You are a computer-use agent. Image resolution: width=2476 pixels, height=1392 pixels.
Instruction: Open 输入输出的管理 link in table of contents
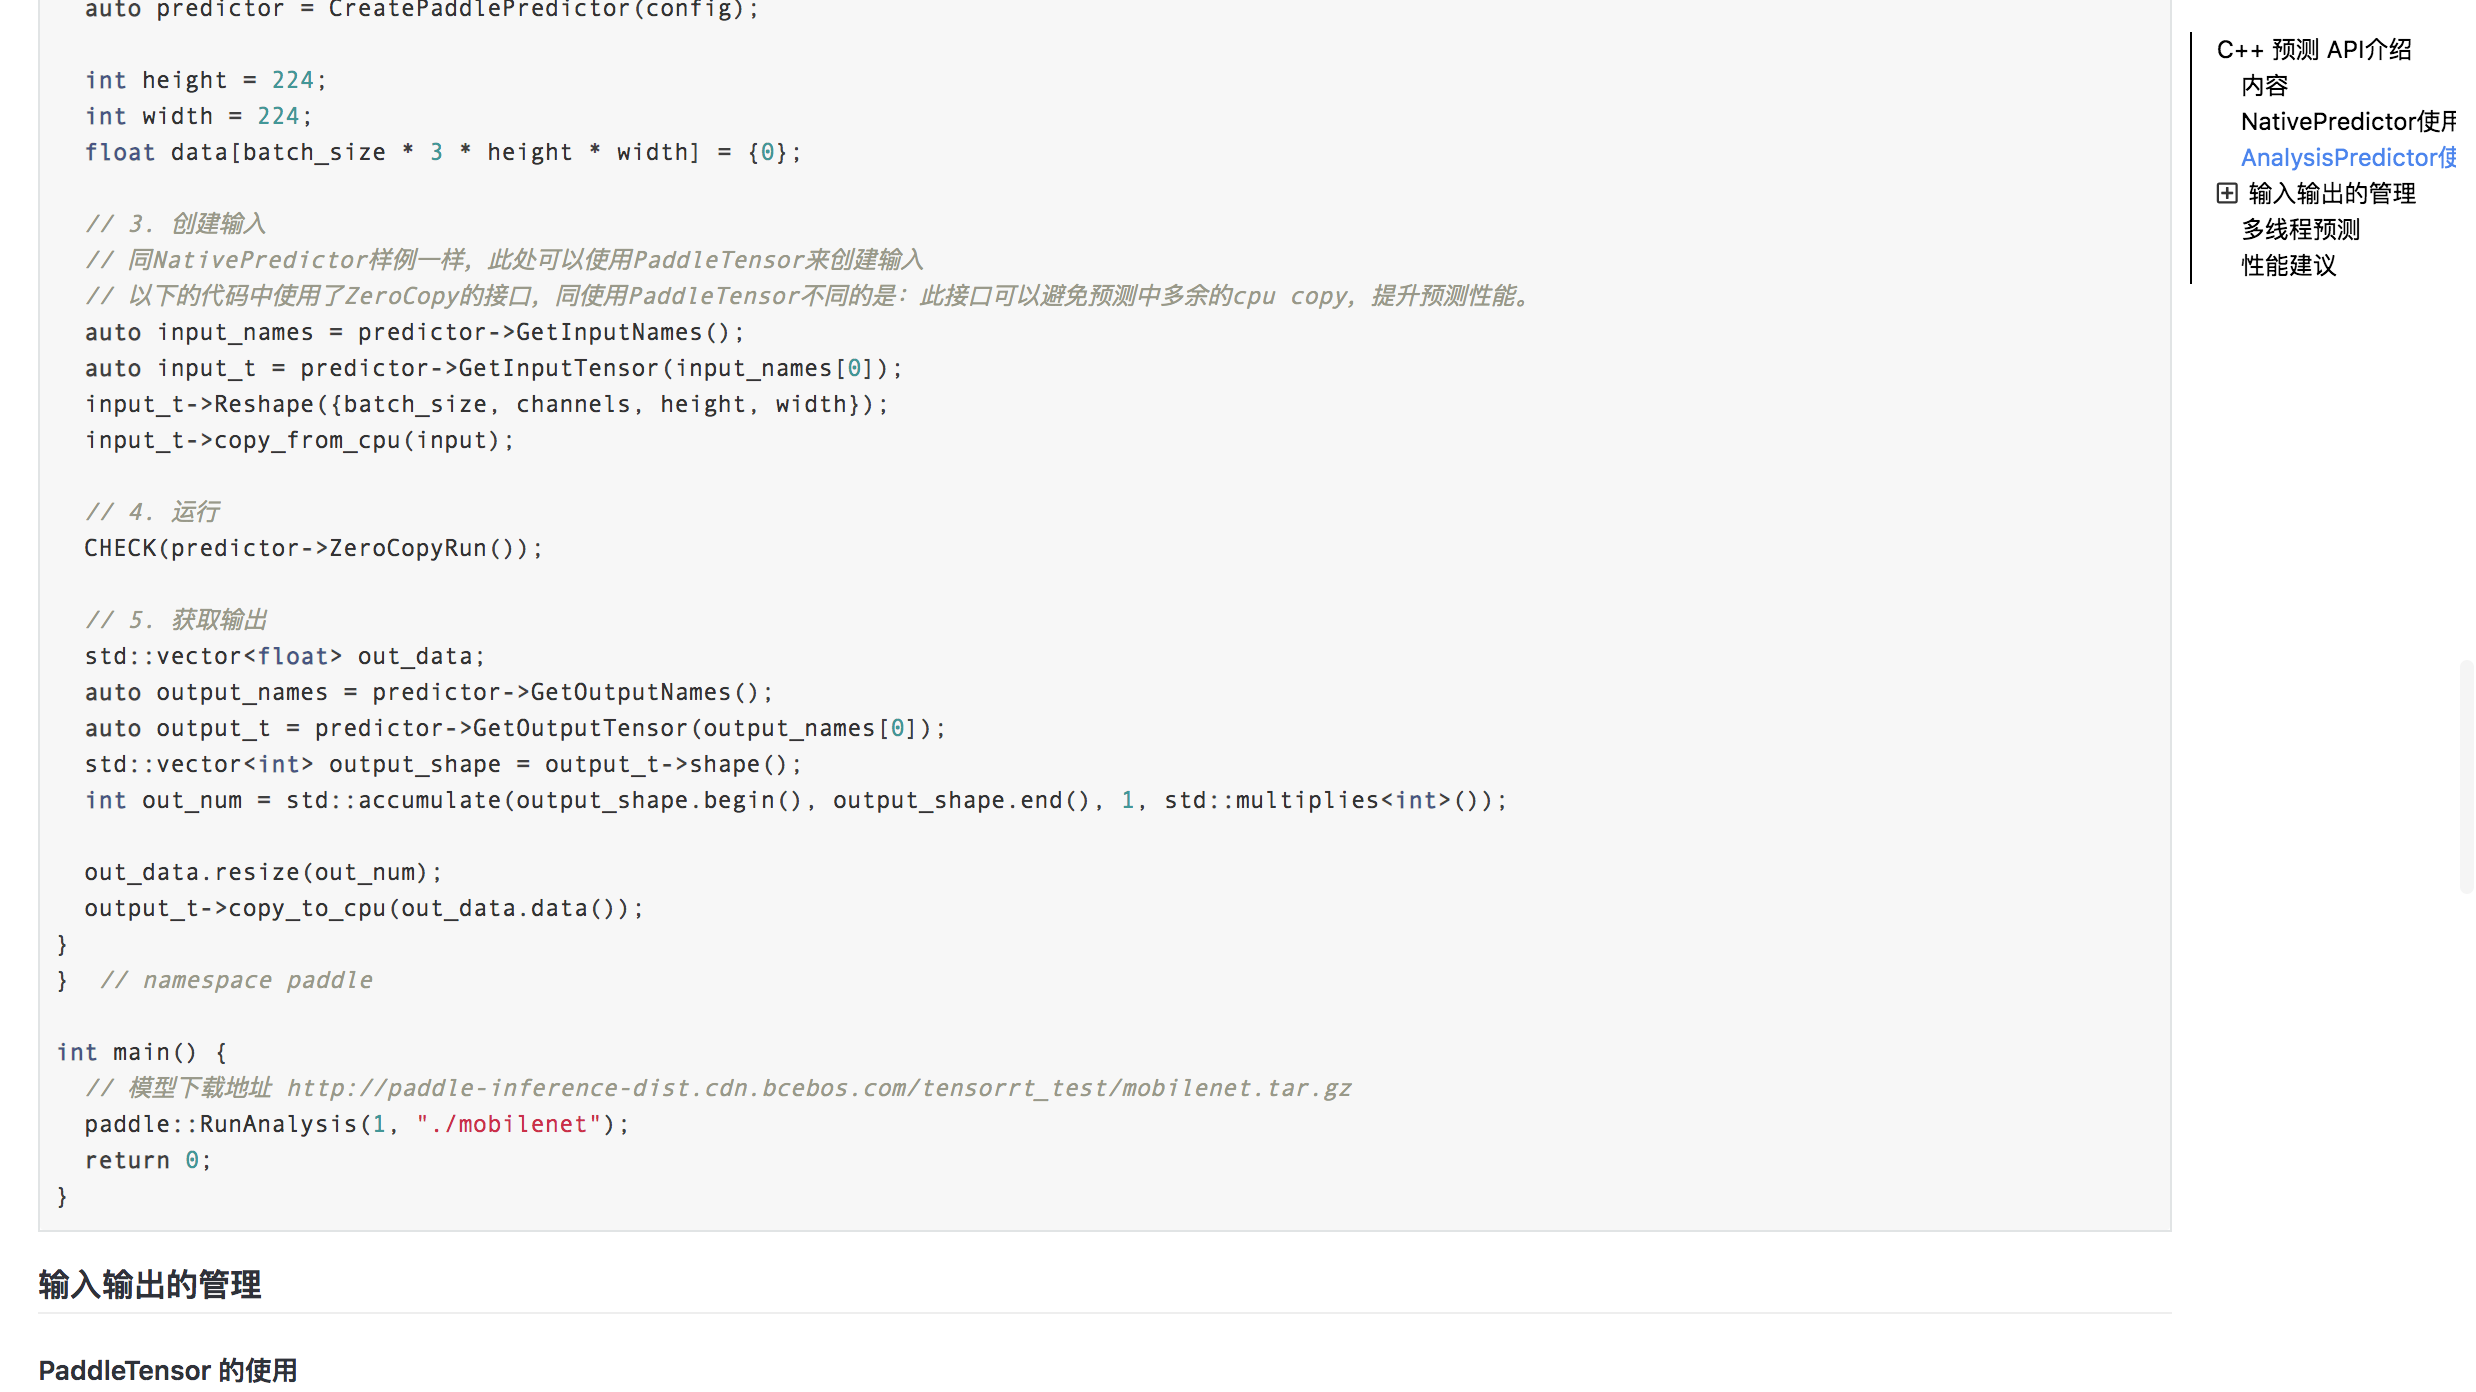[2331, 194]
